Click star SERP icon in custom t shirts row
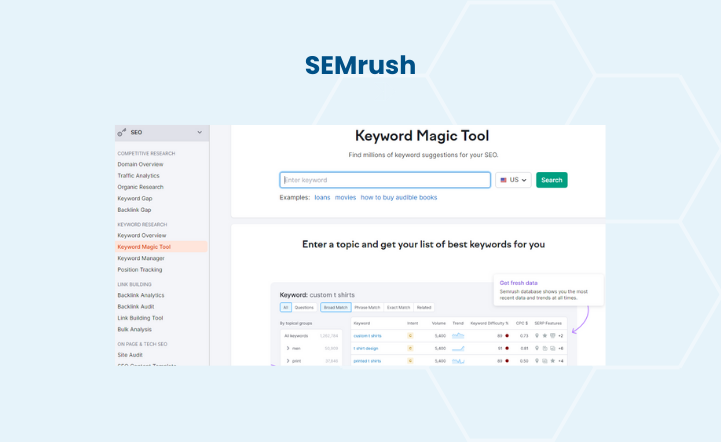Image resolution: width=721 pixels, height=442 pixels. click(545, 336)
